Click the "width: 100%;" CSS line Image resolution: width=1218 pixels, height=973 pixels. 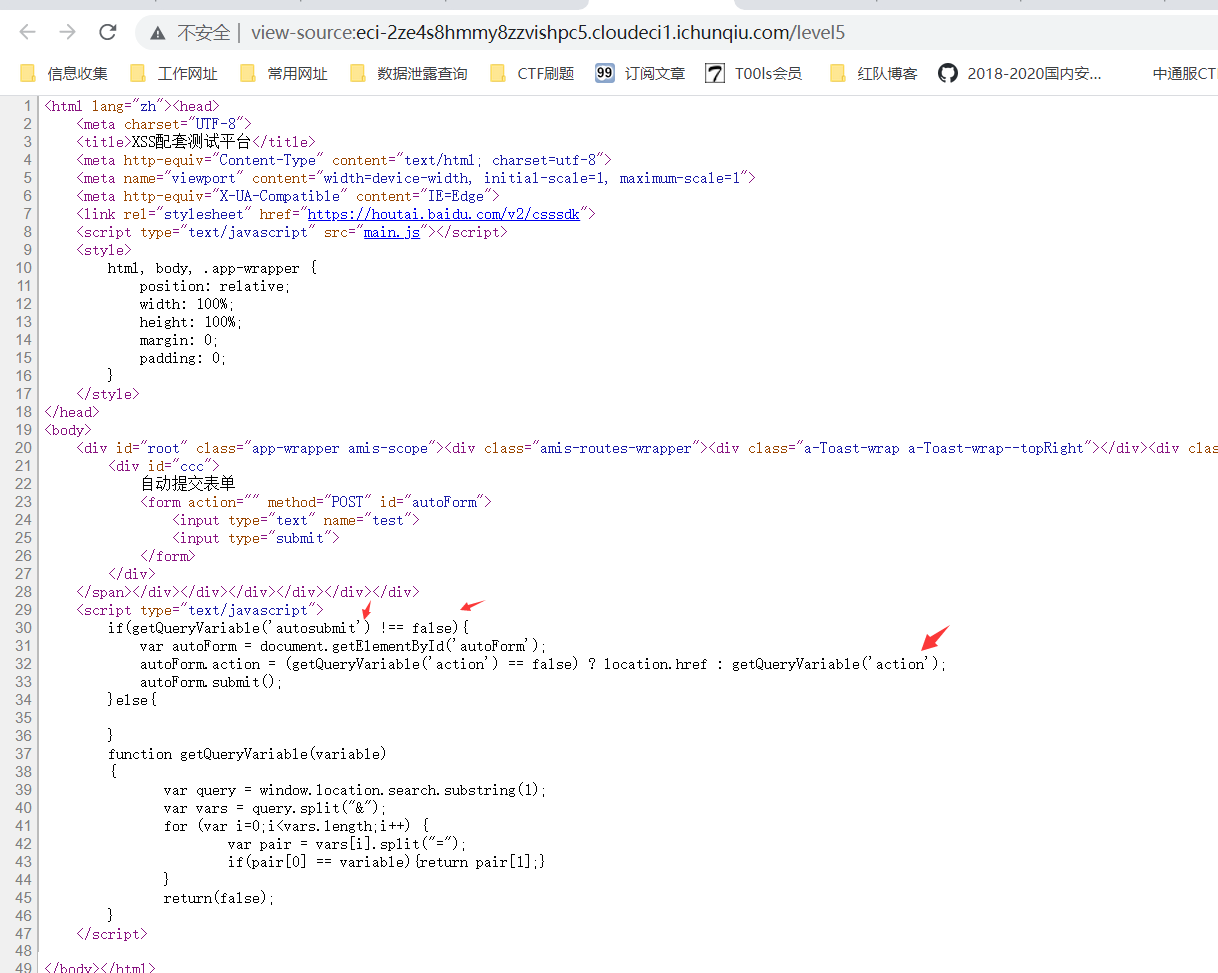[x=187, y=304]
